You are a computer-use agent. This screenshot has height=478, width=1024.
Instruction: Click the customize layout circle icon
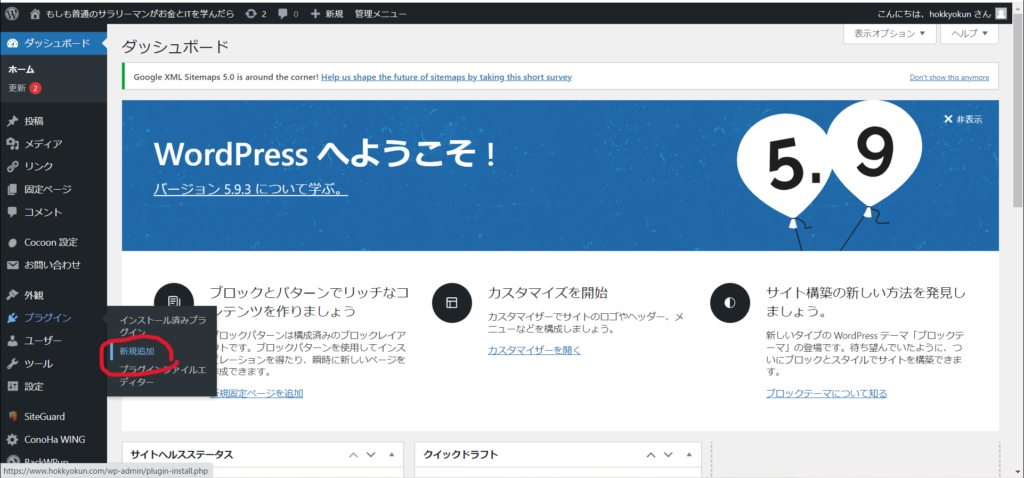pos(452,303)
